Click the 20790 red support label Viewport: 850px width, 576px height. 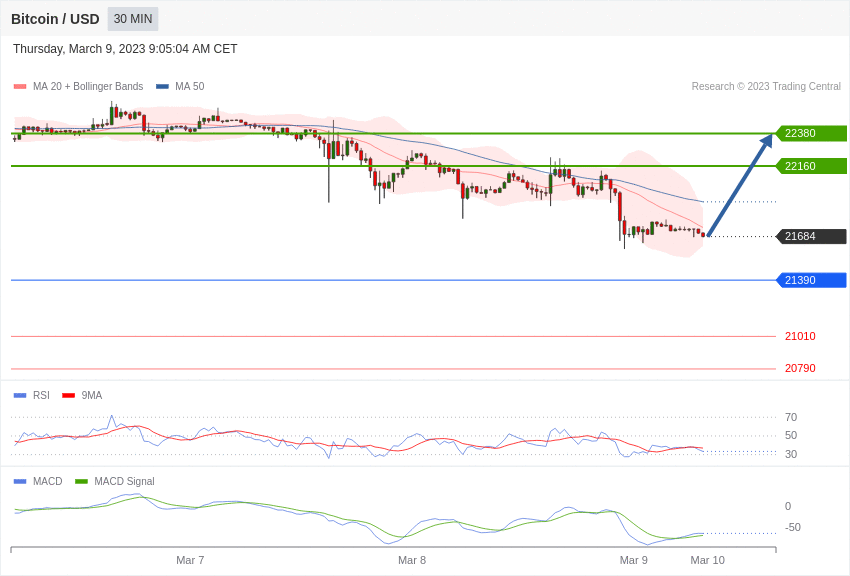click(800, 368)
